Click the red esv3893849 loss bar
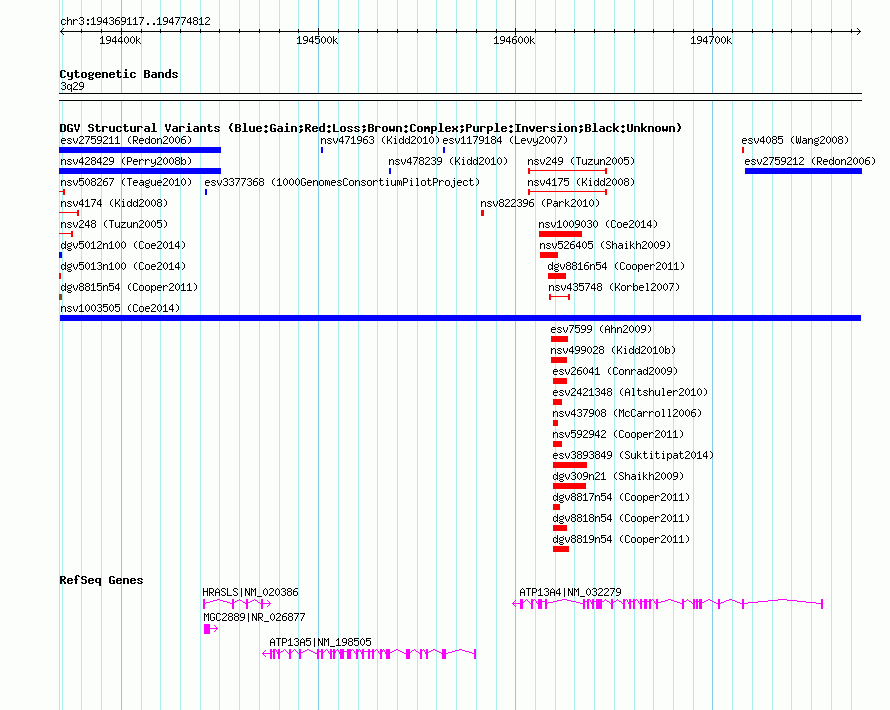The image size is (890, 710). coord(570,465)
